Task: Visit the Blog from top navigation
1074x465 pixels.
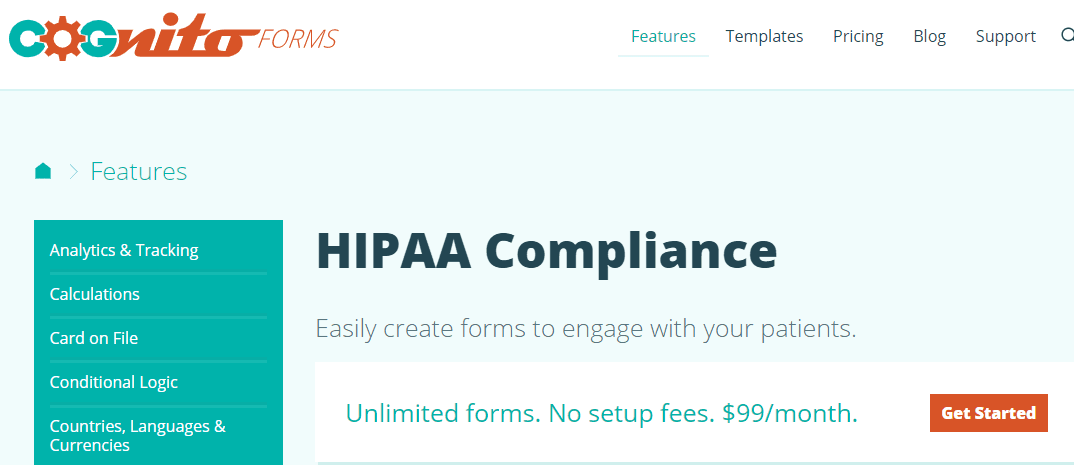Action: coord(929,36)
